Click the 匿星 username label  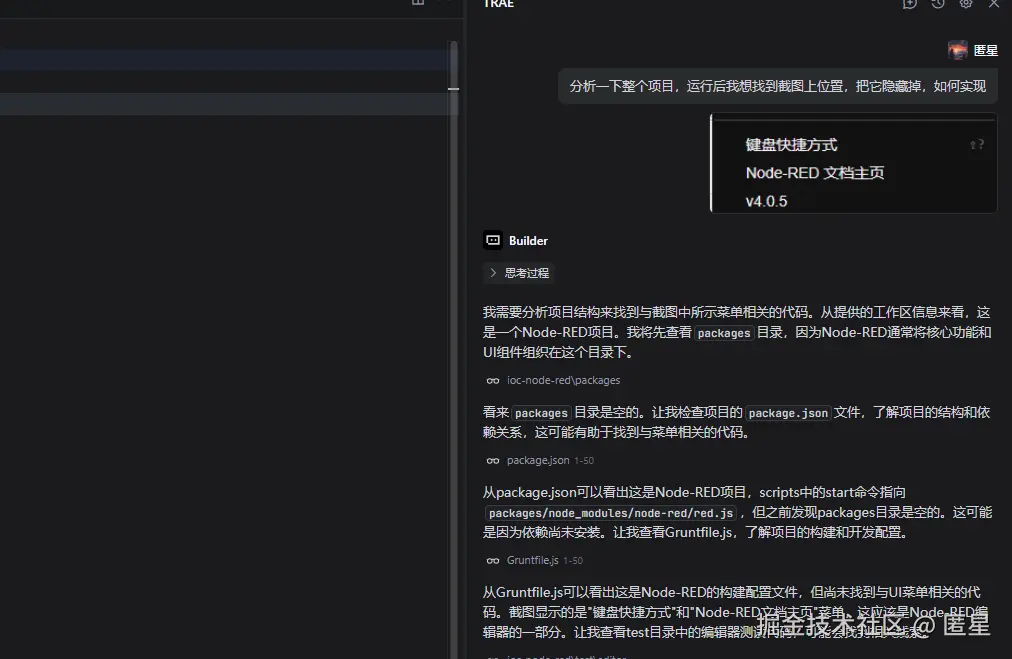(986, 50)
